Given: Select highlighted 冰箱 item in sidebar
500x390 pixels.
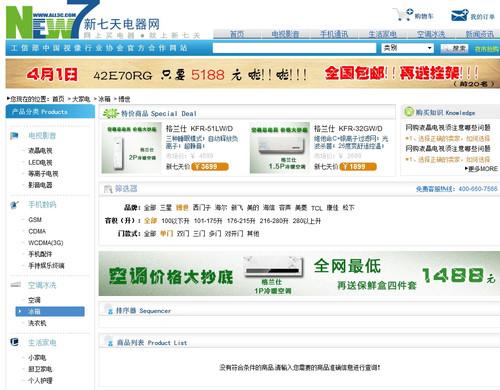Looking at the screenshot, I should 50,311.
